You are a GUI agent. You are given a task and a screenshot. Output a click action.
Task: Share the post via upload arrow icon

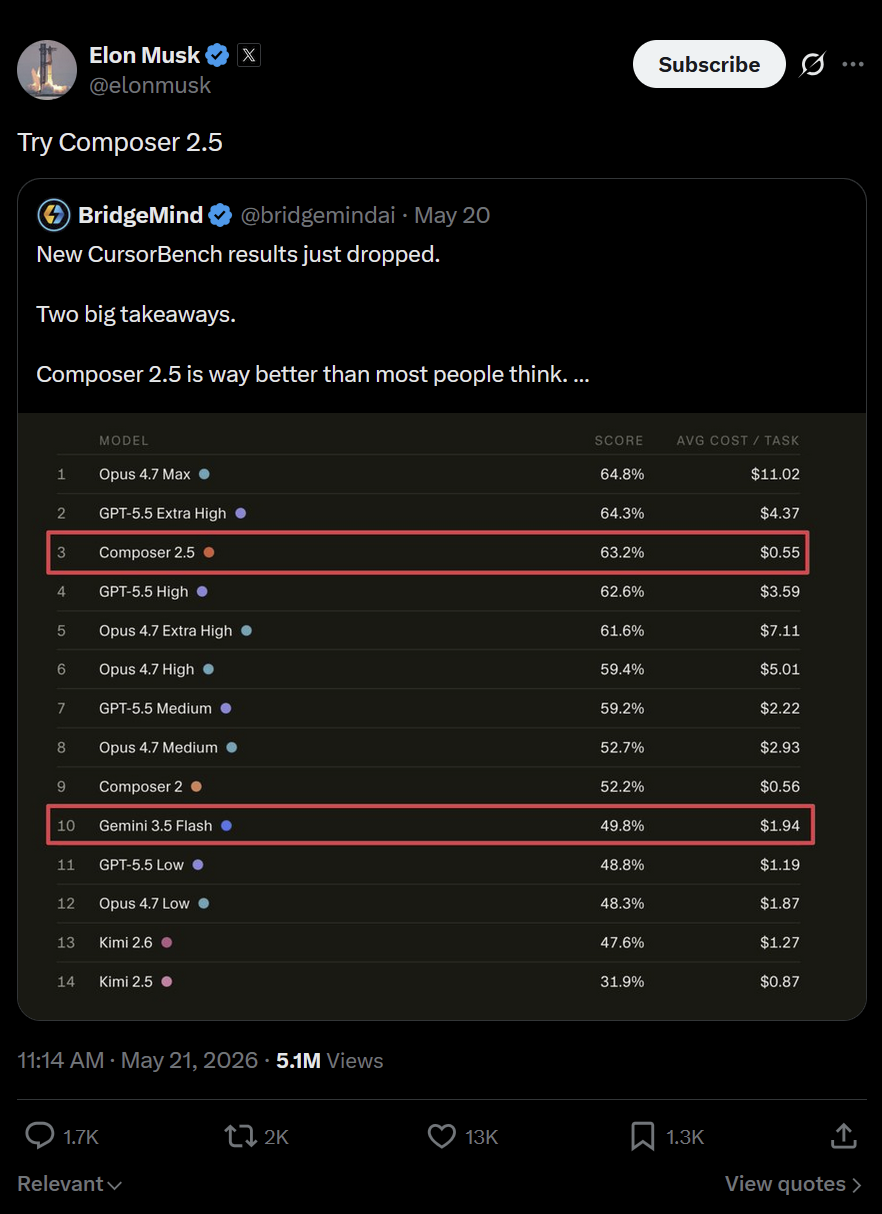843,1136
